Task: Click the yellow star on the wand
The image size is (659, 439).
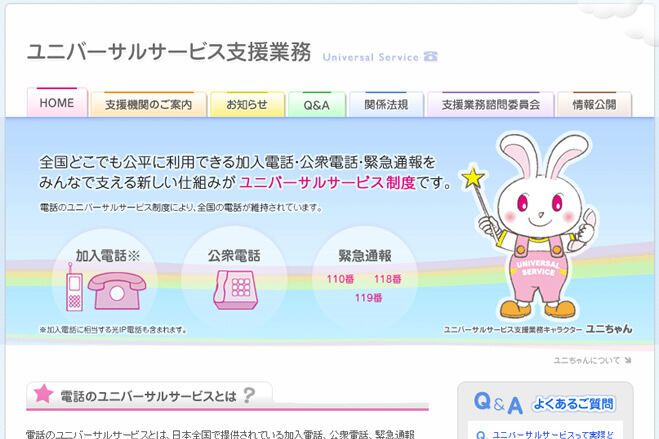Action: pyautogui.click(x=473, y=178)
